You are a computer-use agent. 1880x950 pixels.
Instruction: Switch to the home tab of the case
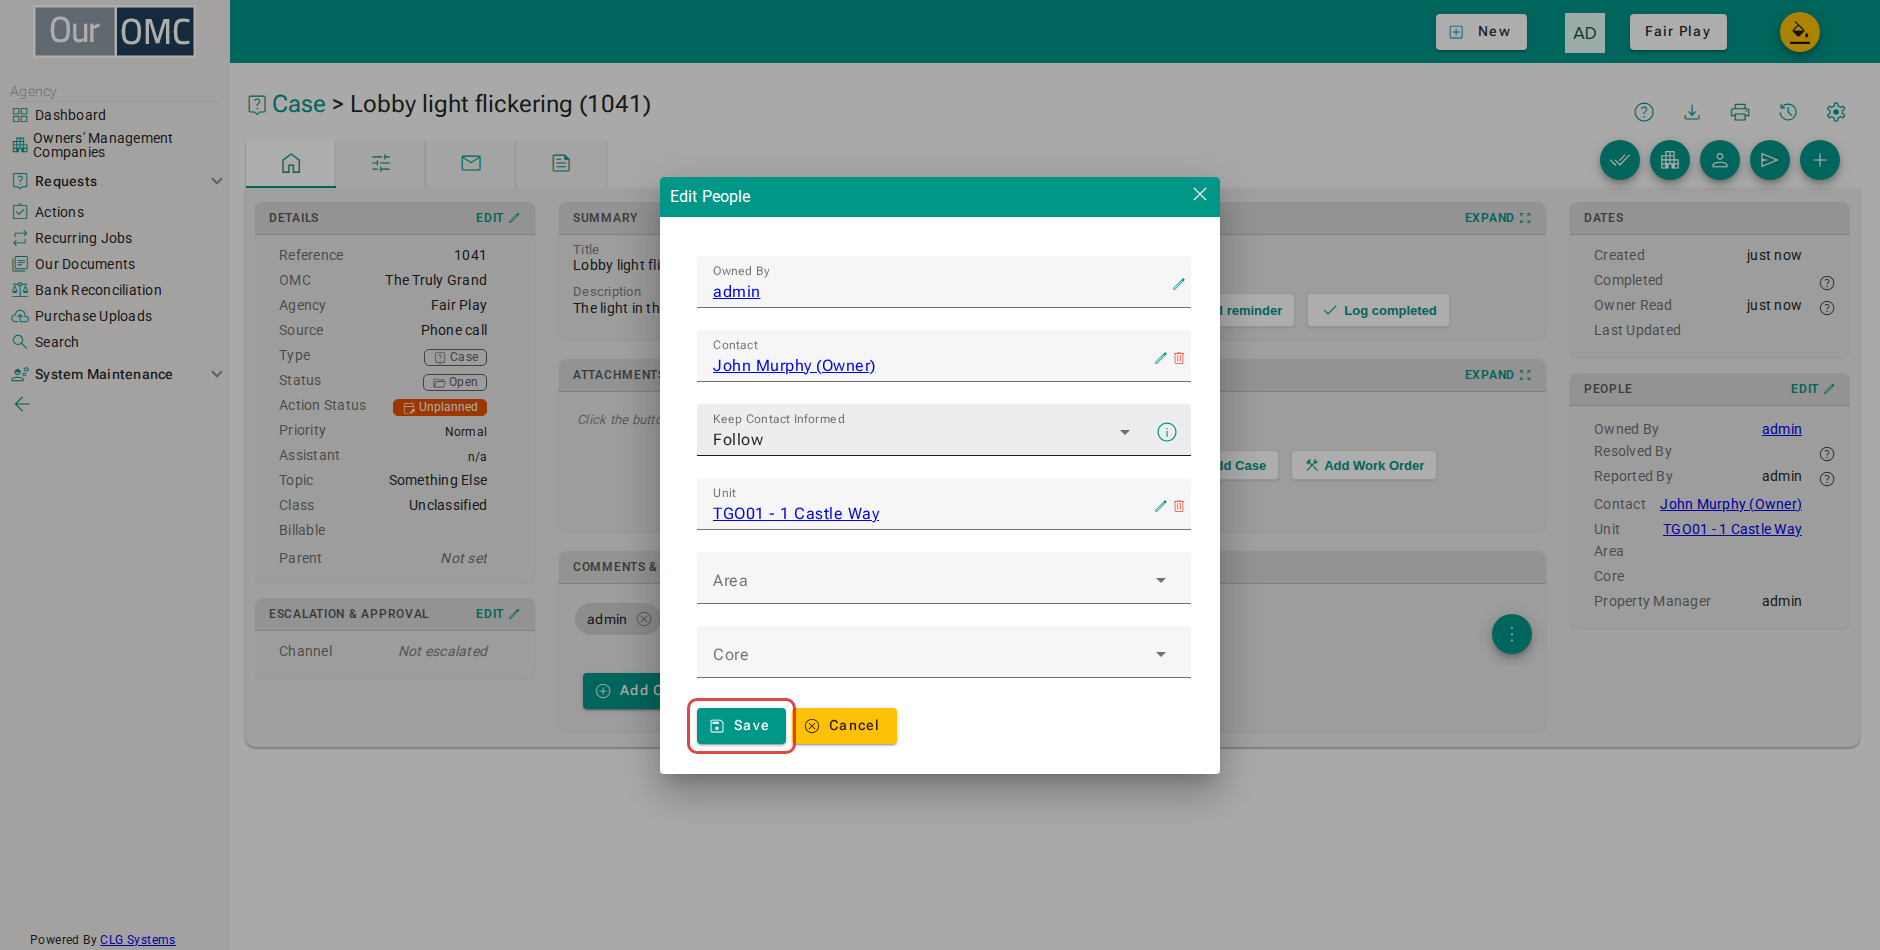click(x=291, y=163)
